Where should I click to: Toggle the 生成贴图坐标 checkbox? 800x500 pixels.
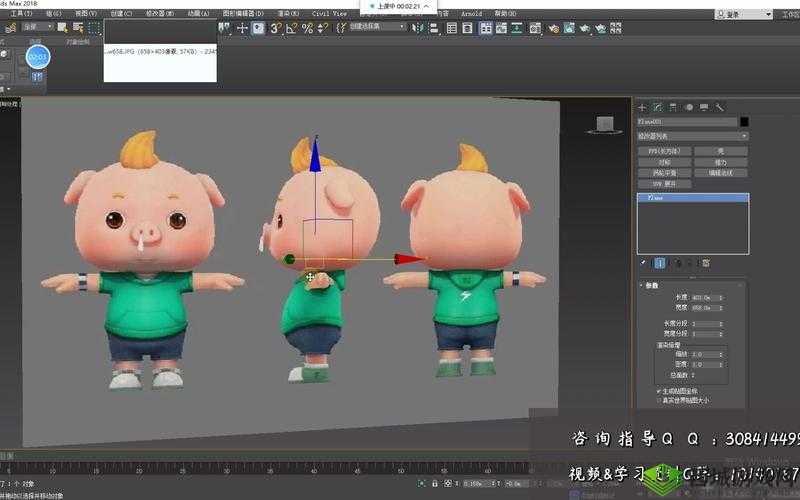click(659, 391)
